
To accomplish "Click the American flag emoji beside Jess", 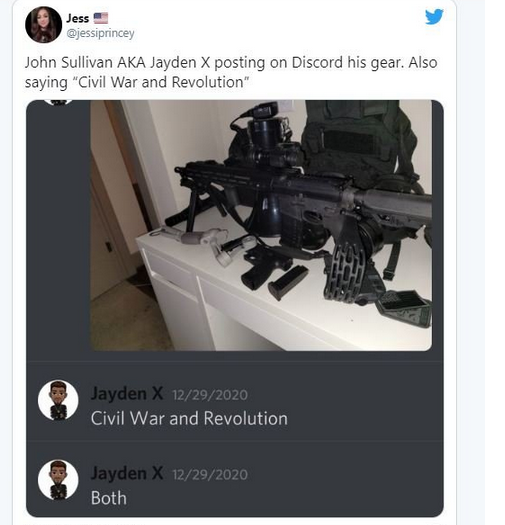I will [101, 18].
